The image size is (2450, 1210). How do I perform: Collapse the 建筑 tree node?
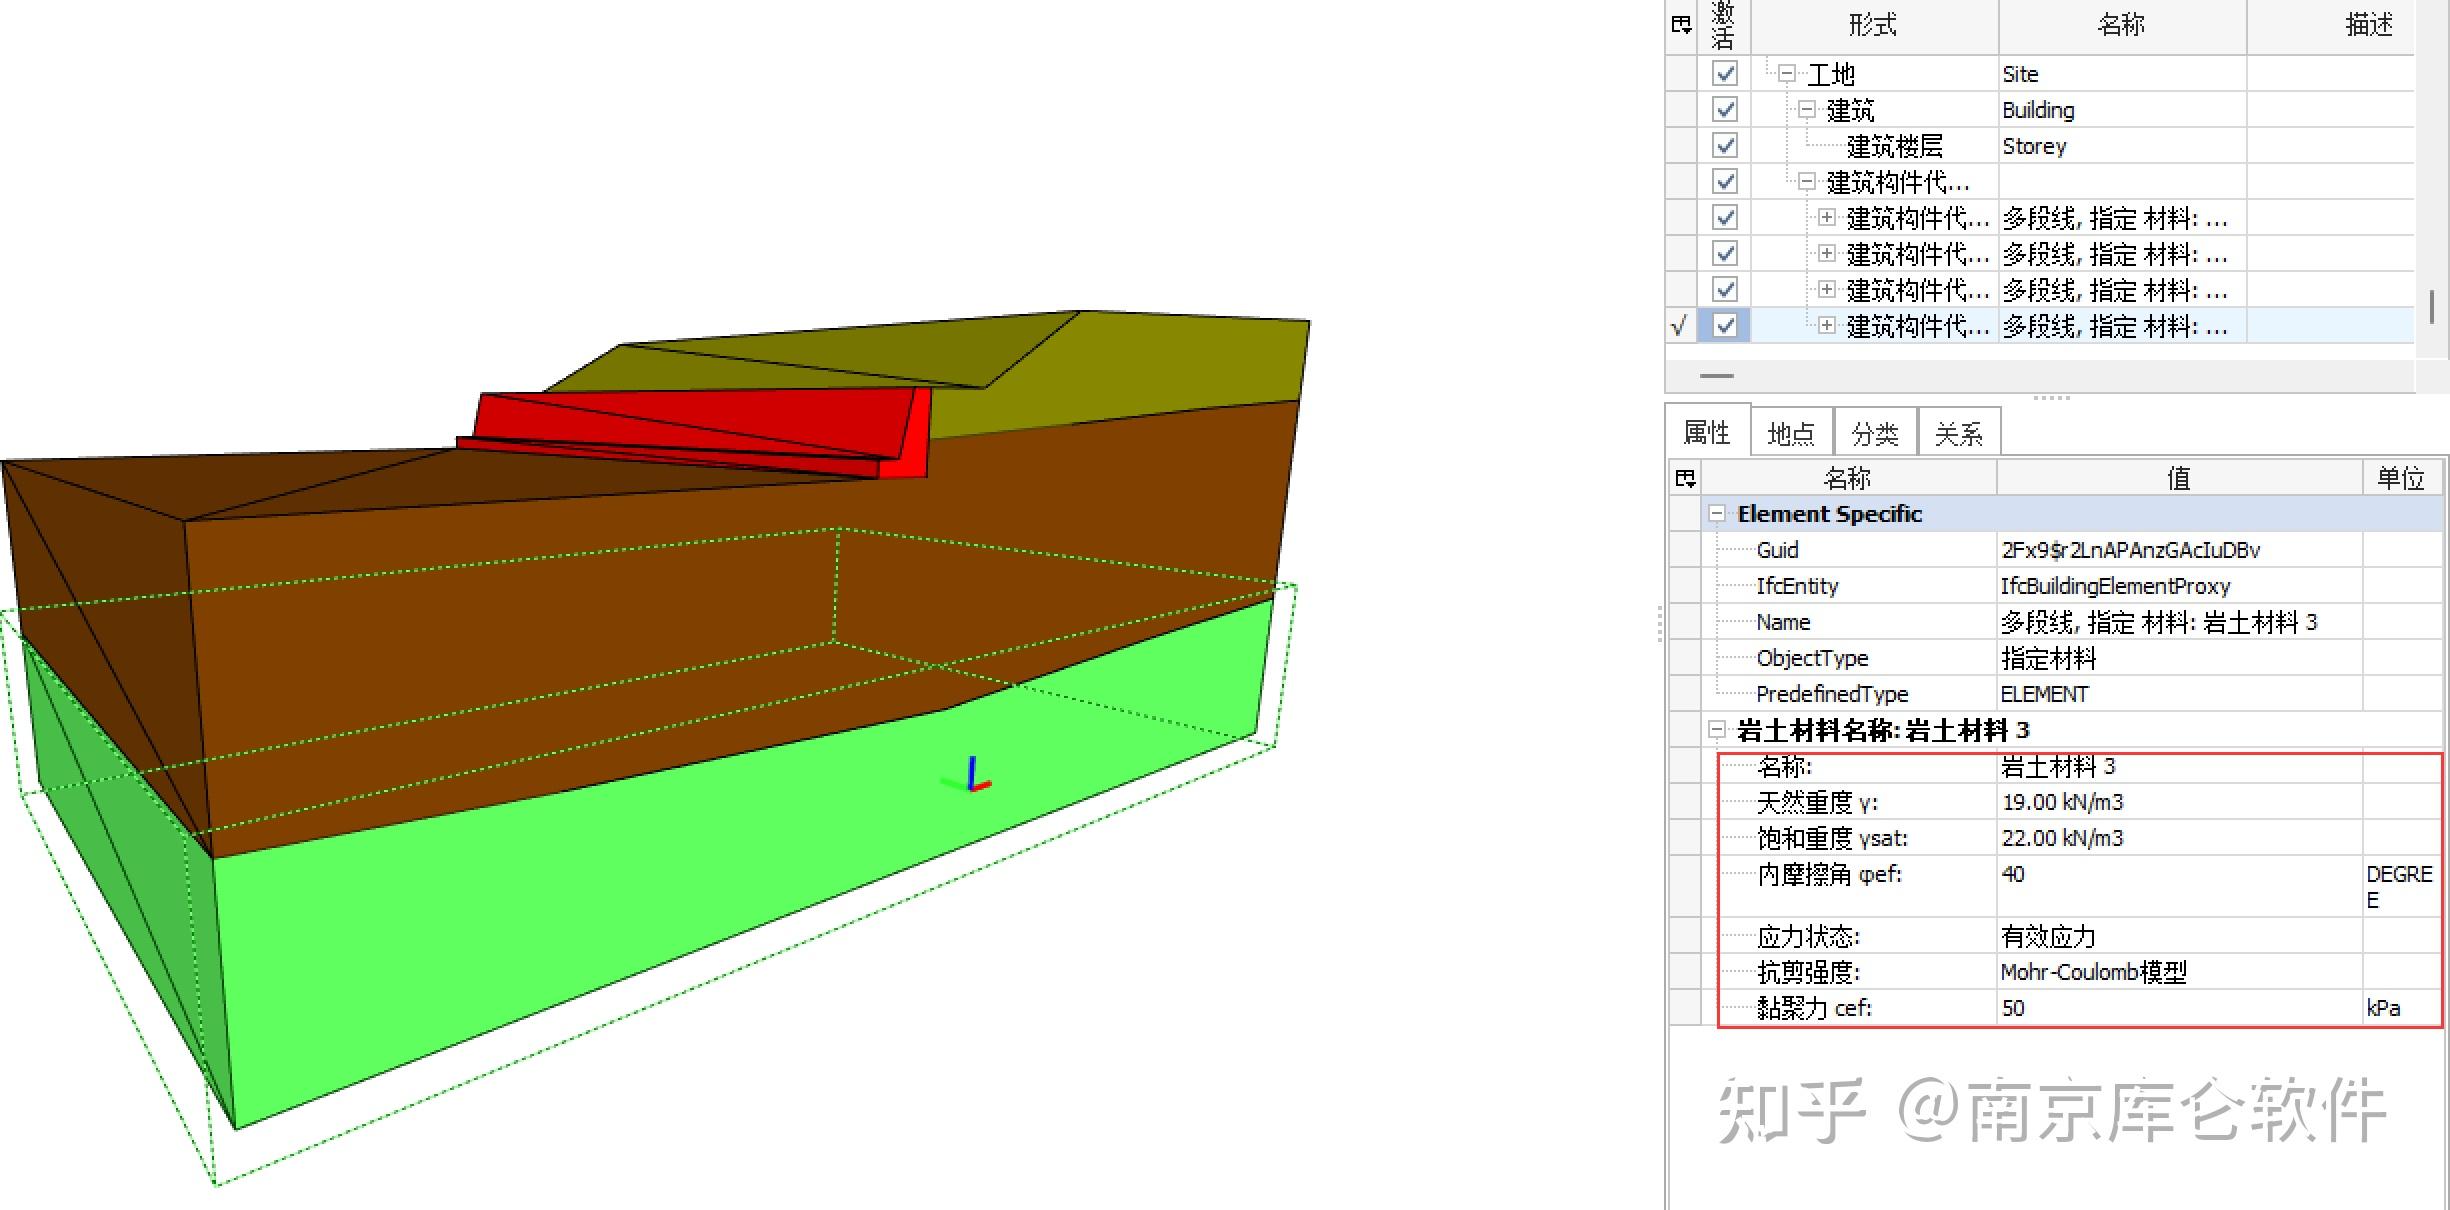(x=1806, y=109)
